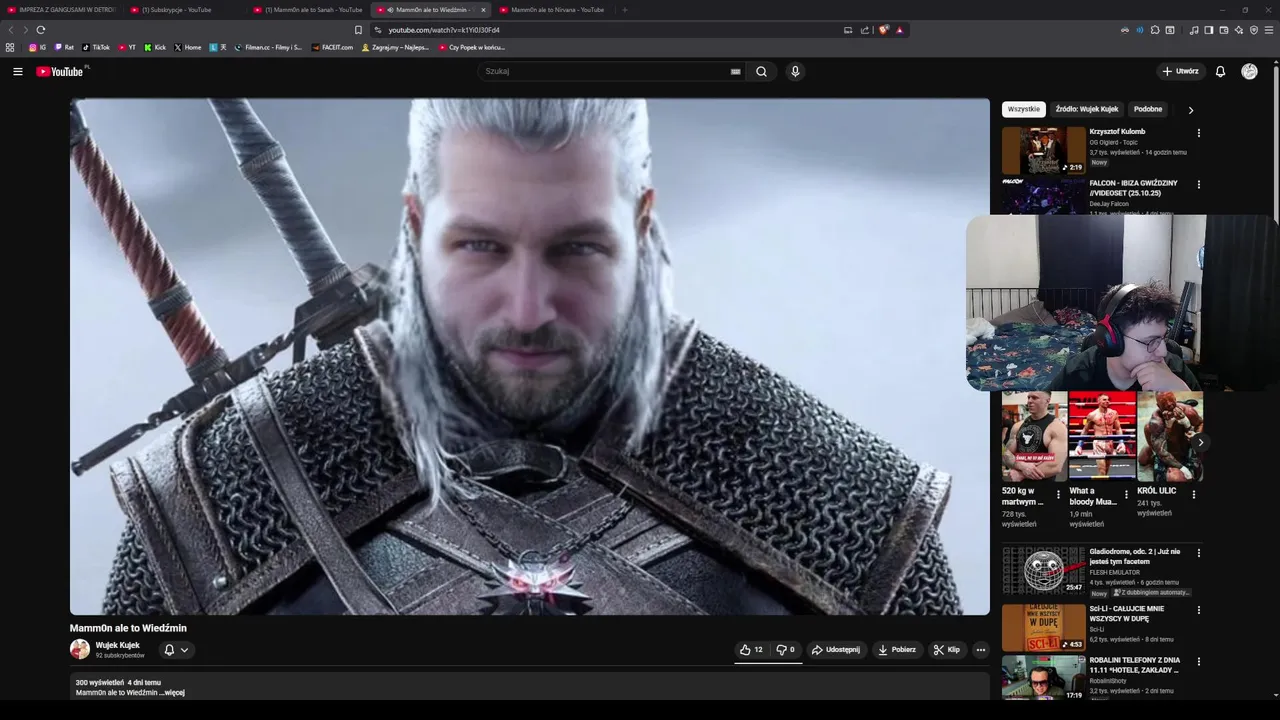Open options for 520 kg short
The width and height of the screenshot is (1280, 720).
pos(1058,494)
